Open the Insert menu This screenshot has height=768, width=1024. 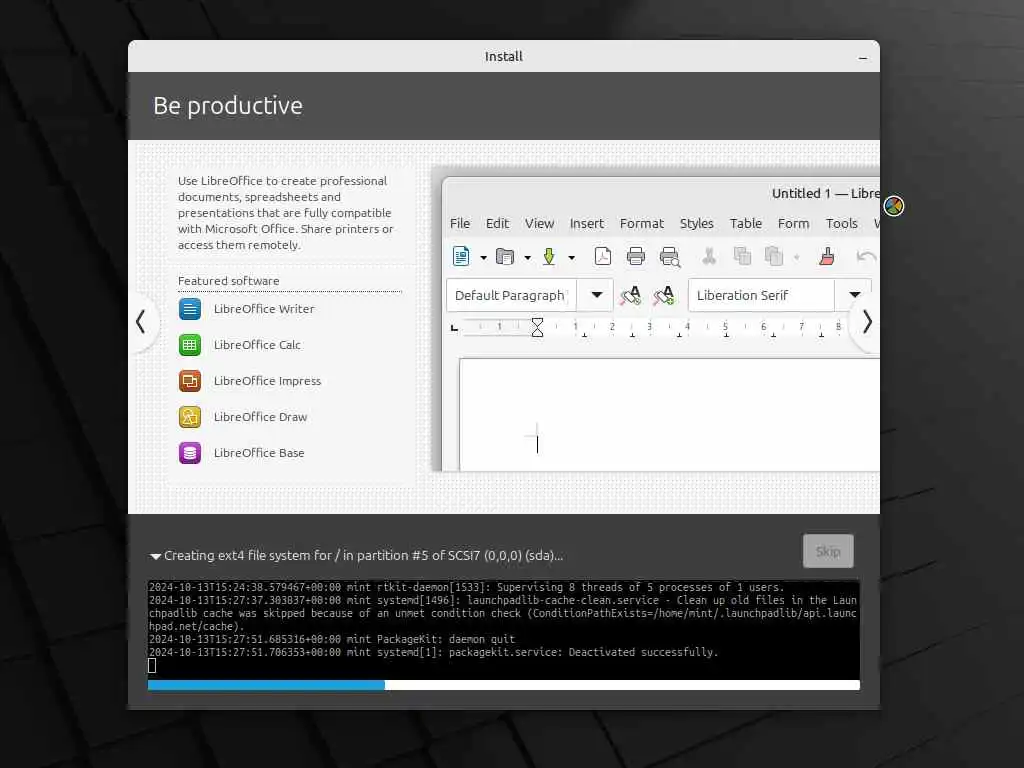point(586,223)
